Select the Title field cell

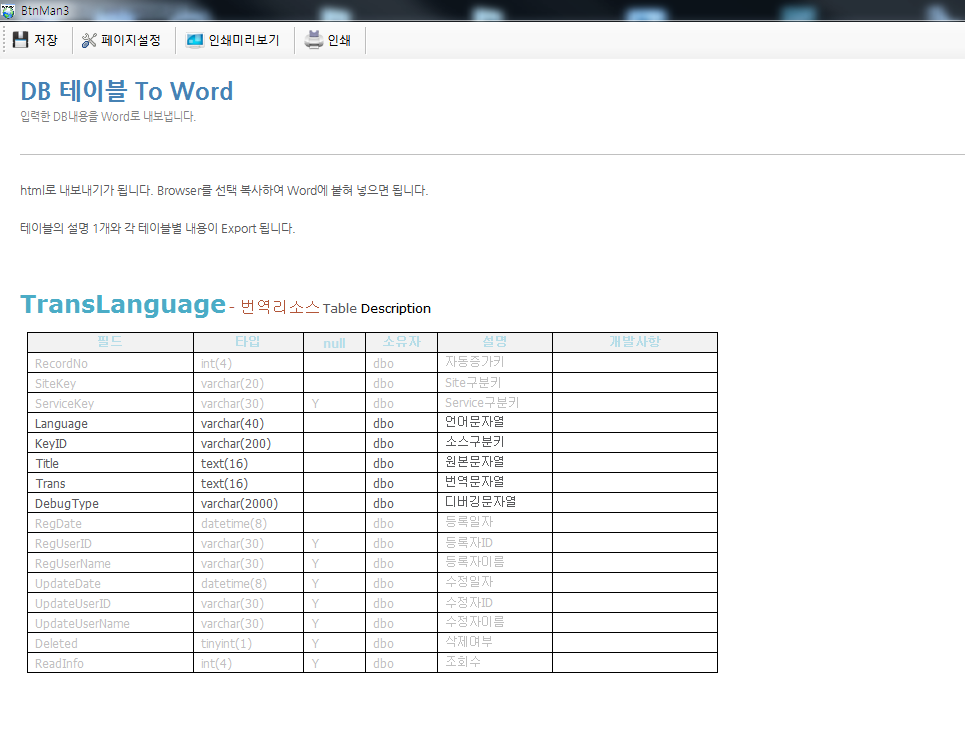pyautogui.click(x=110, y=463)
